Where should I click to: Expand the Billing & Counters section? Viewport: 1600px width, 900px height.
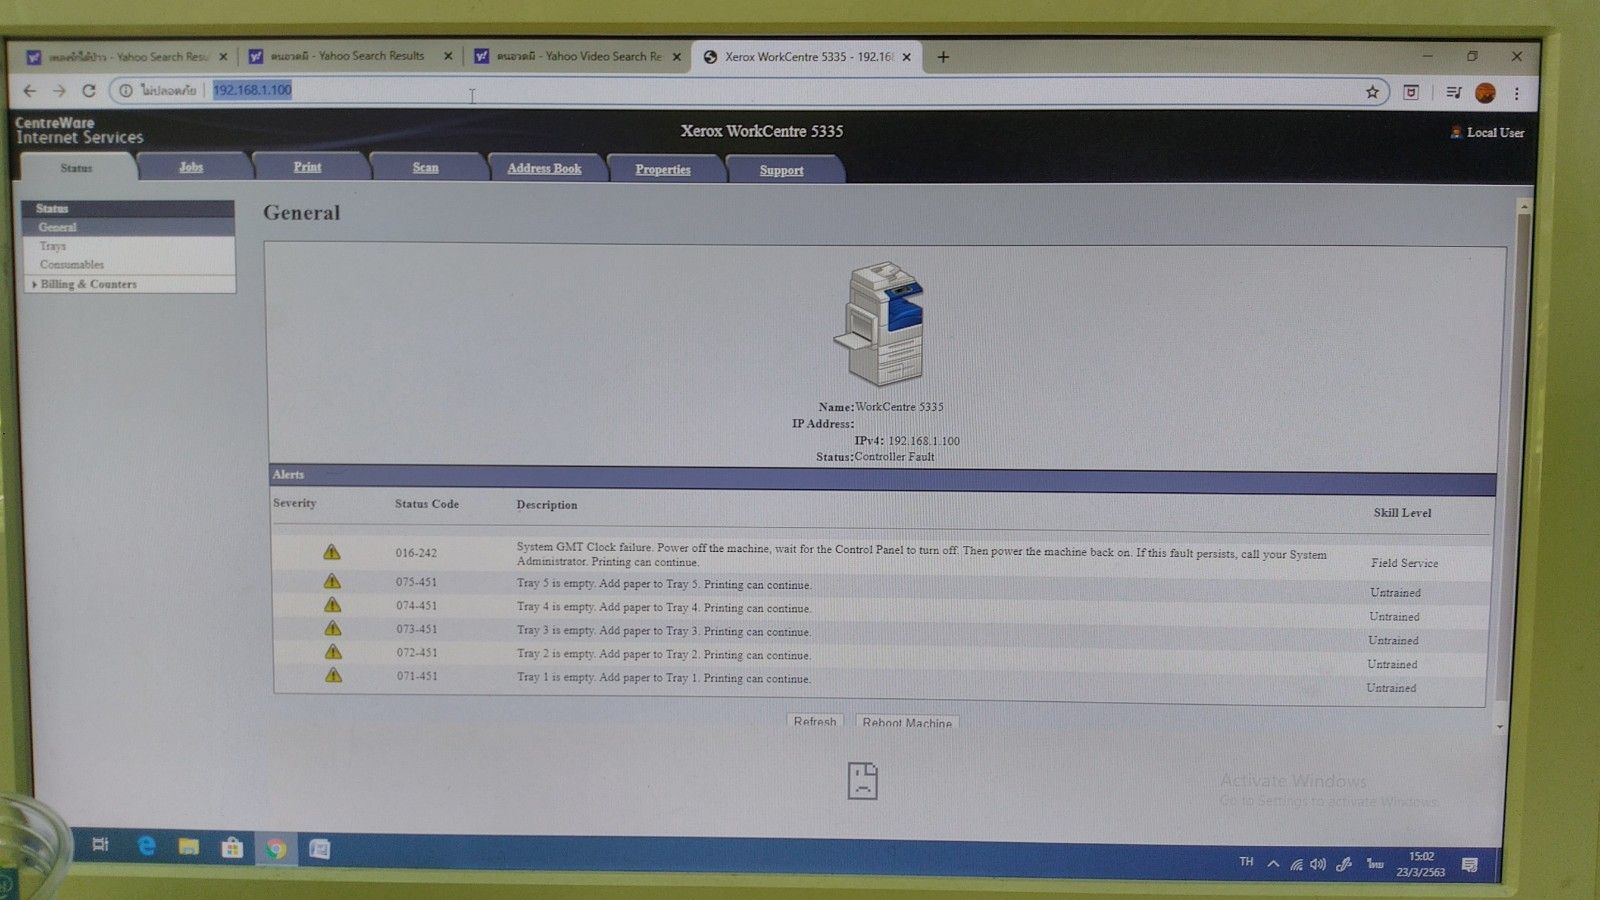tap(88, 284)
